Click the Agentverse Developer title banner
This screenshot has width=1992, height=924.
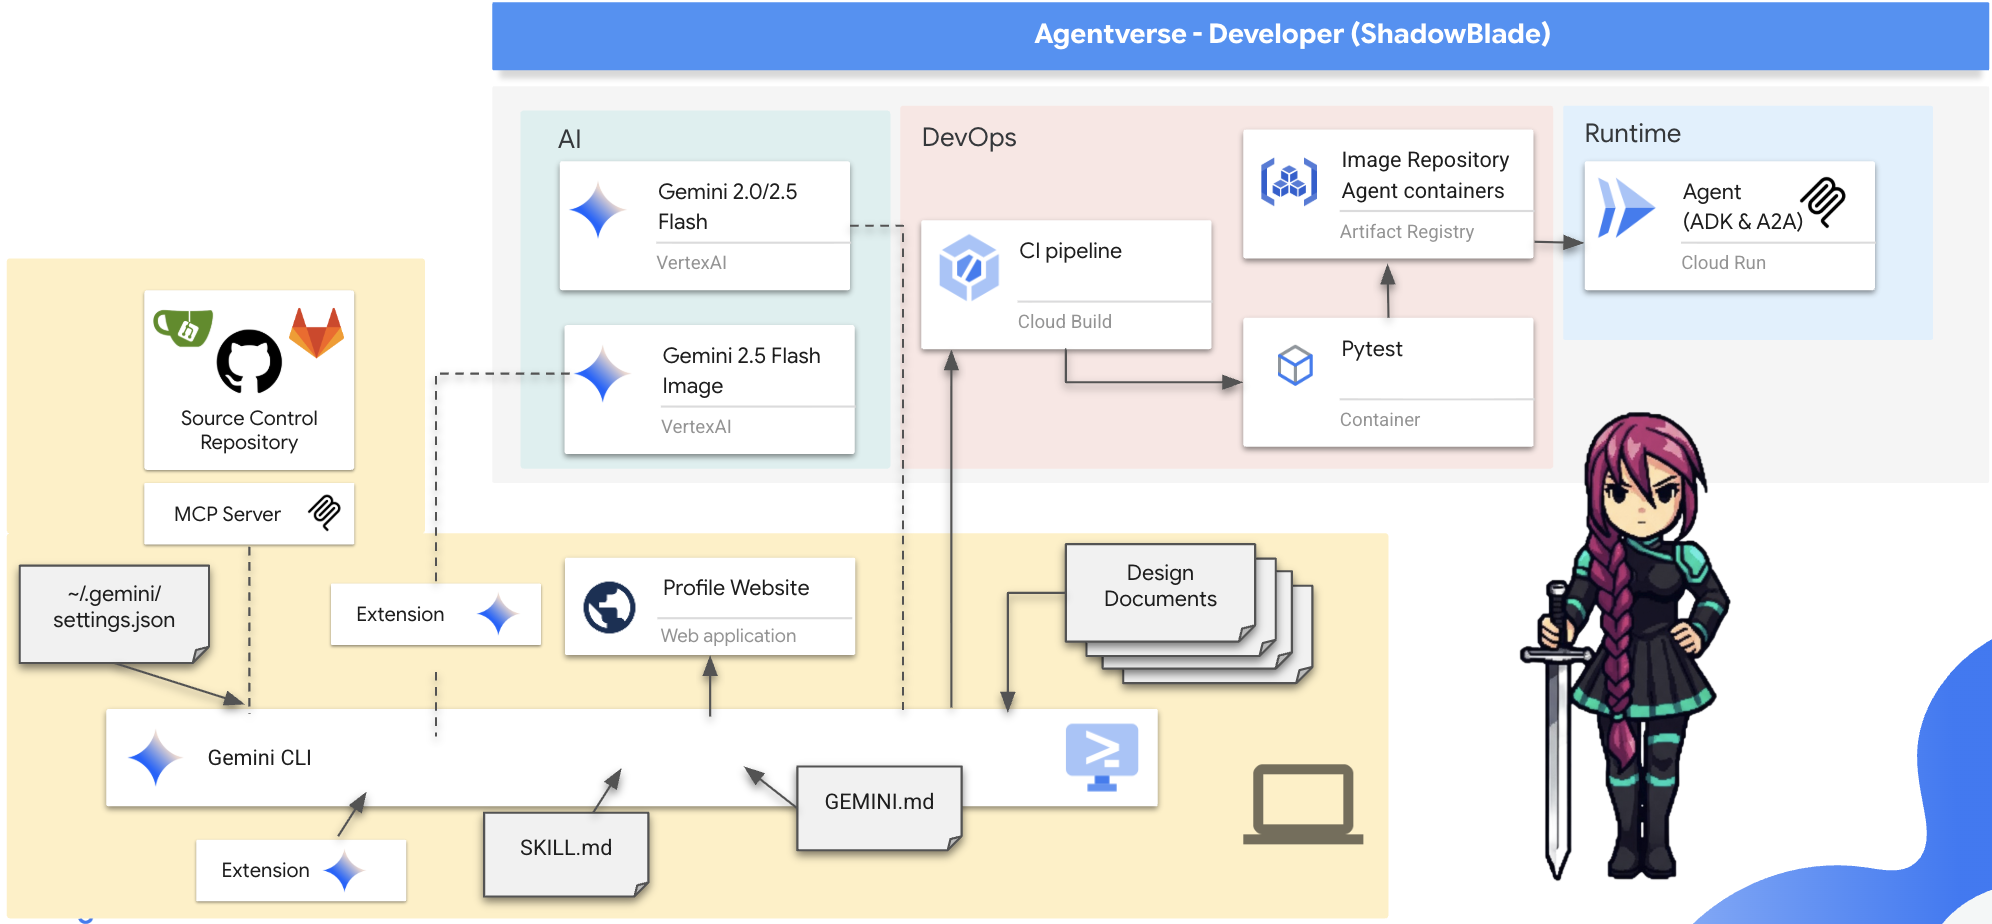(x=1239, y=35)
